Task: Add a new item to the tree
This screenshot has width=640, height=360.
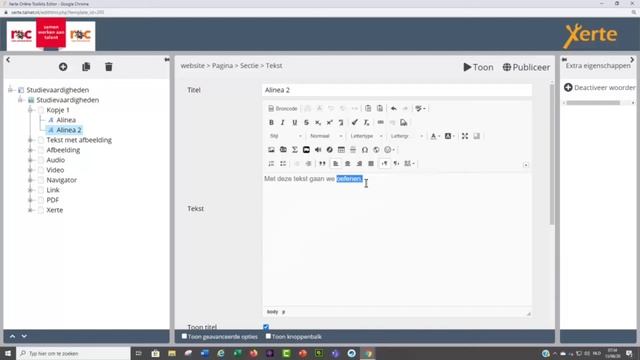Action: [x=63, y=67]
